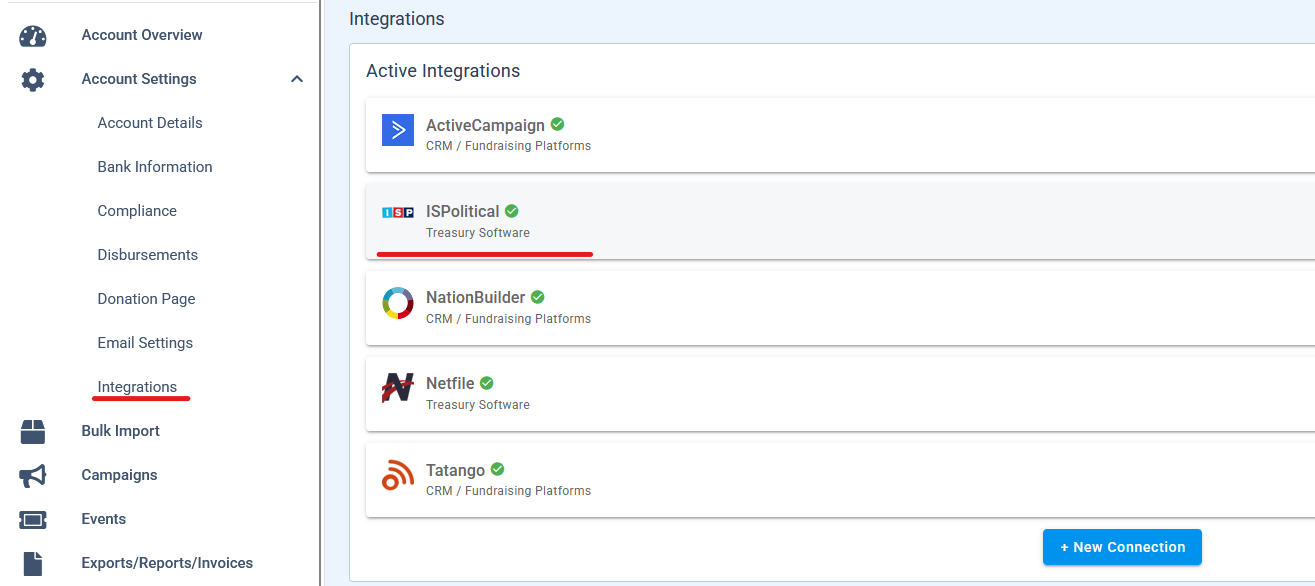Open the ActiveCampaign integration name
The width and height of the screenshot is (1315, 586).
pyautogui.click(x=485, y=126)
